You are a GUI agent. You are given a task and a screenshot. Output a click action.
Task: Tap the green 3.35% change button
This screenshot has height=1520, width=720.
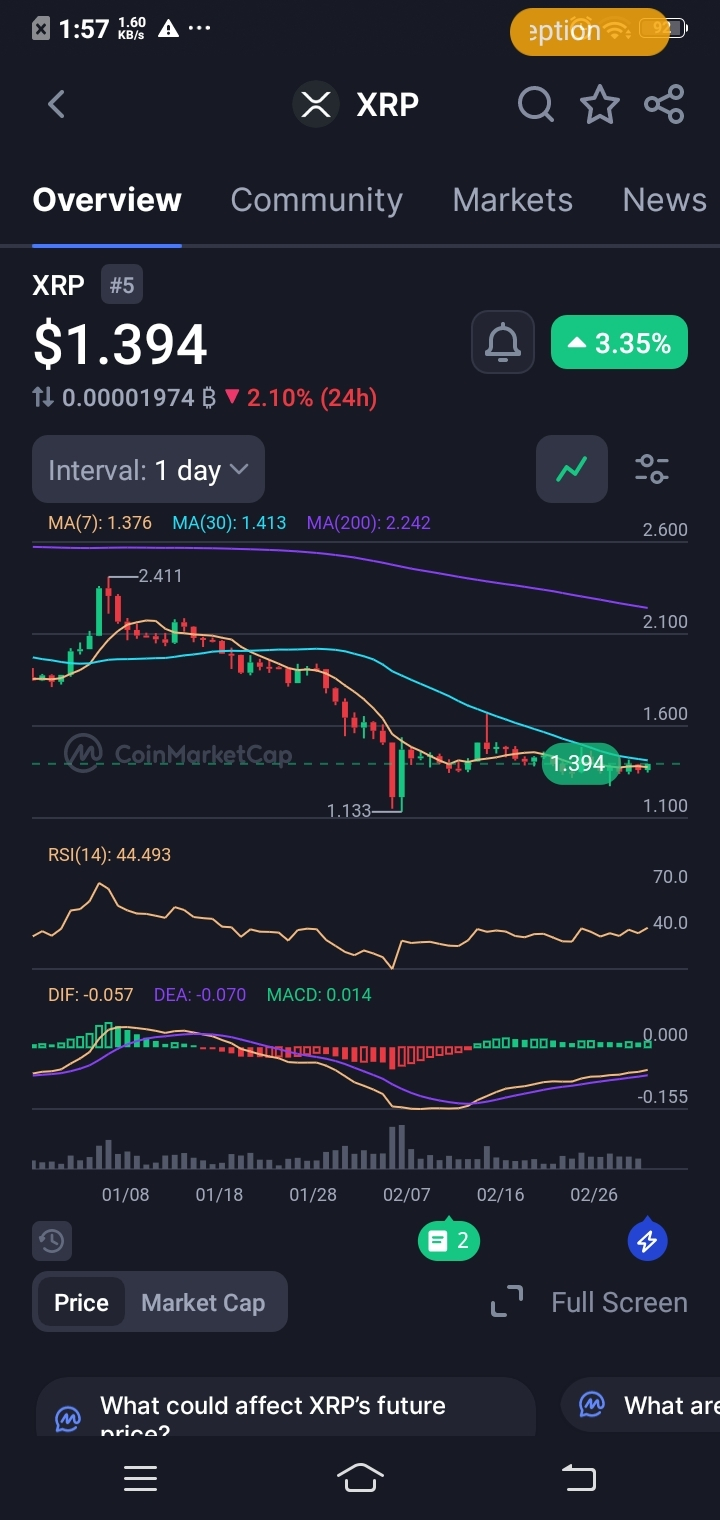pyautogui.click(x=619, y=344)
